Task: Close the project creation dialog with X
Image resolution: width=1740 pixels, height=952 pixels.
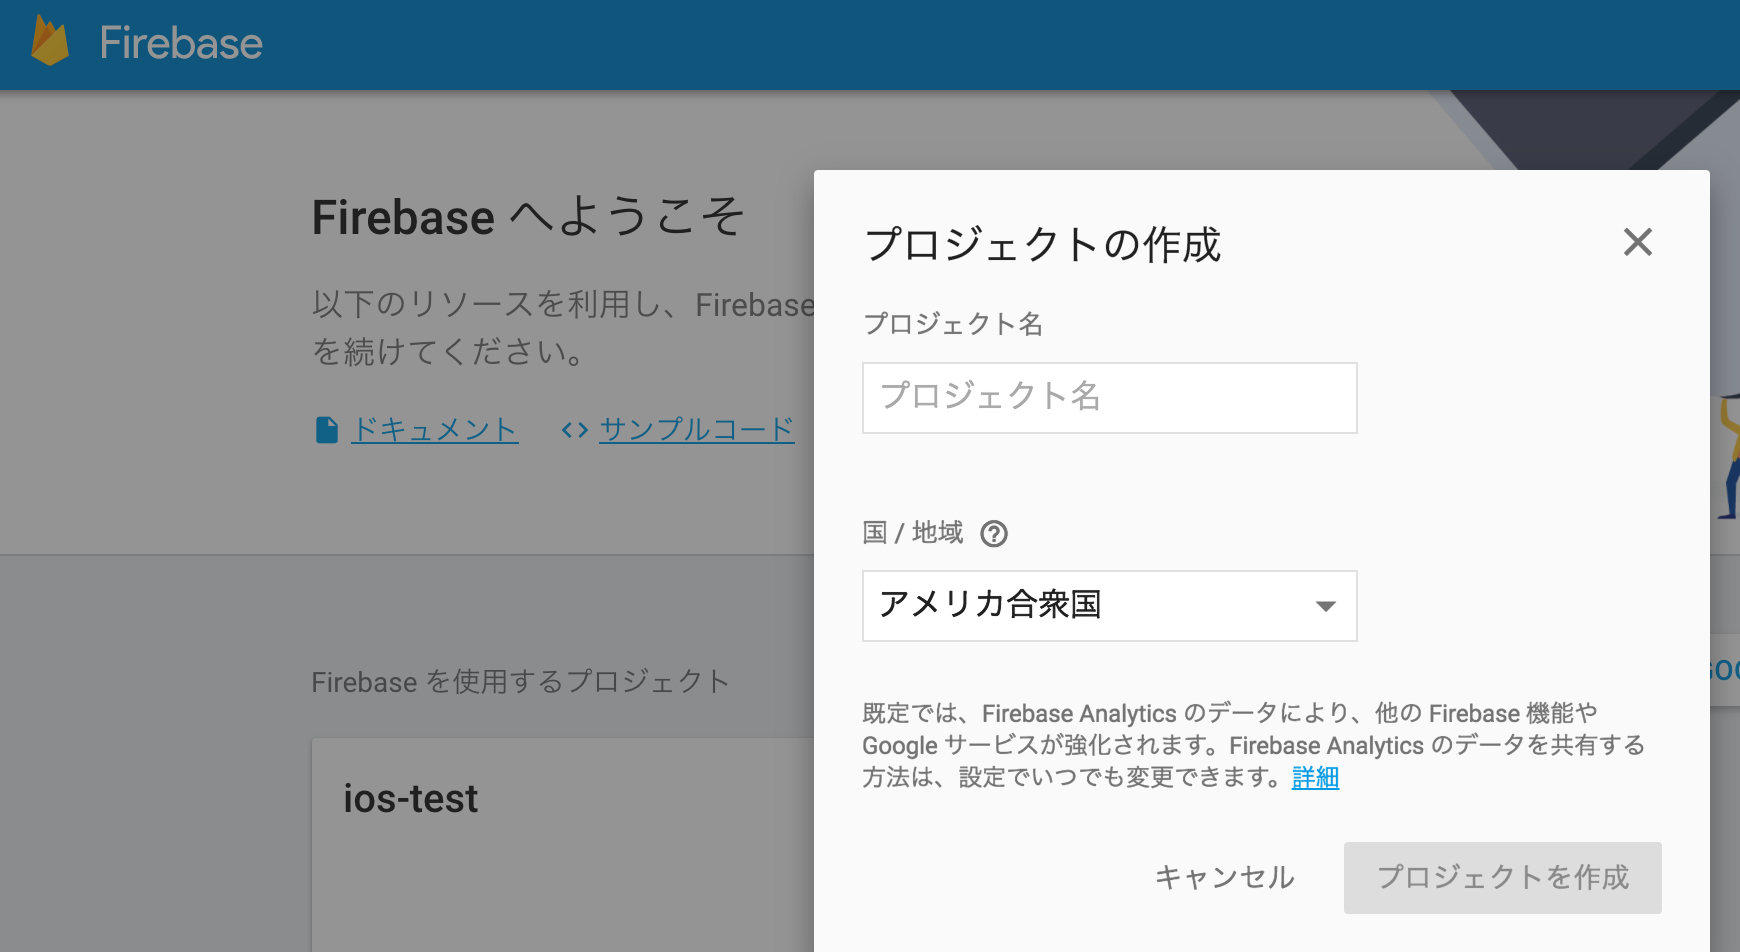Action: (1637, 242)
